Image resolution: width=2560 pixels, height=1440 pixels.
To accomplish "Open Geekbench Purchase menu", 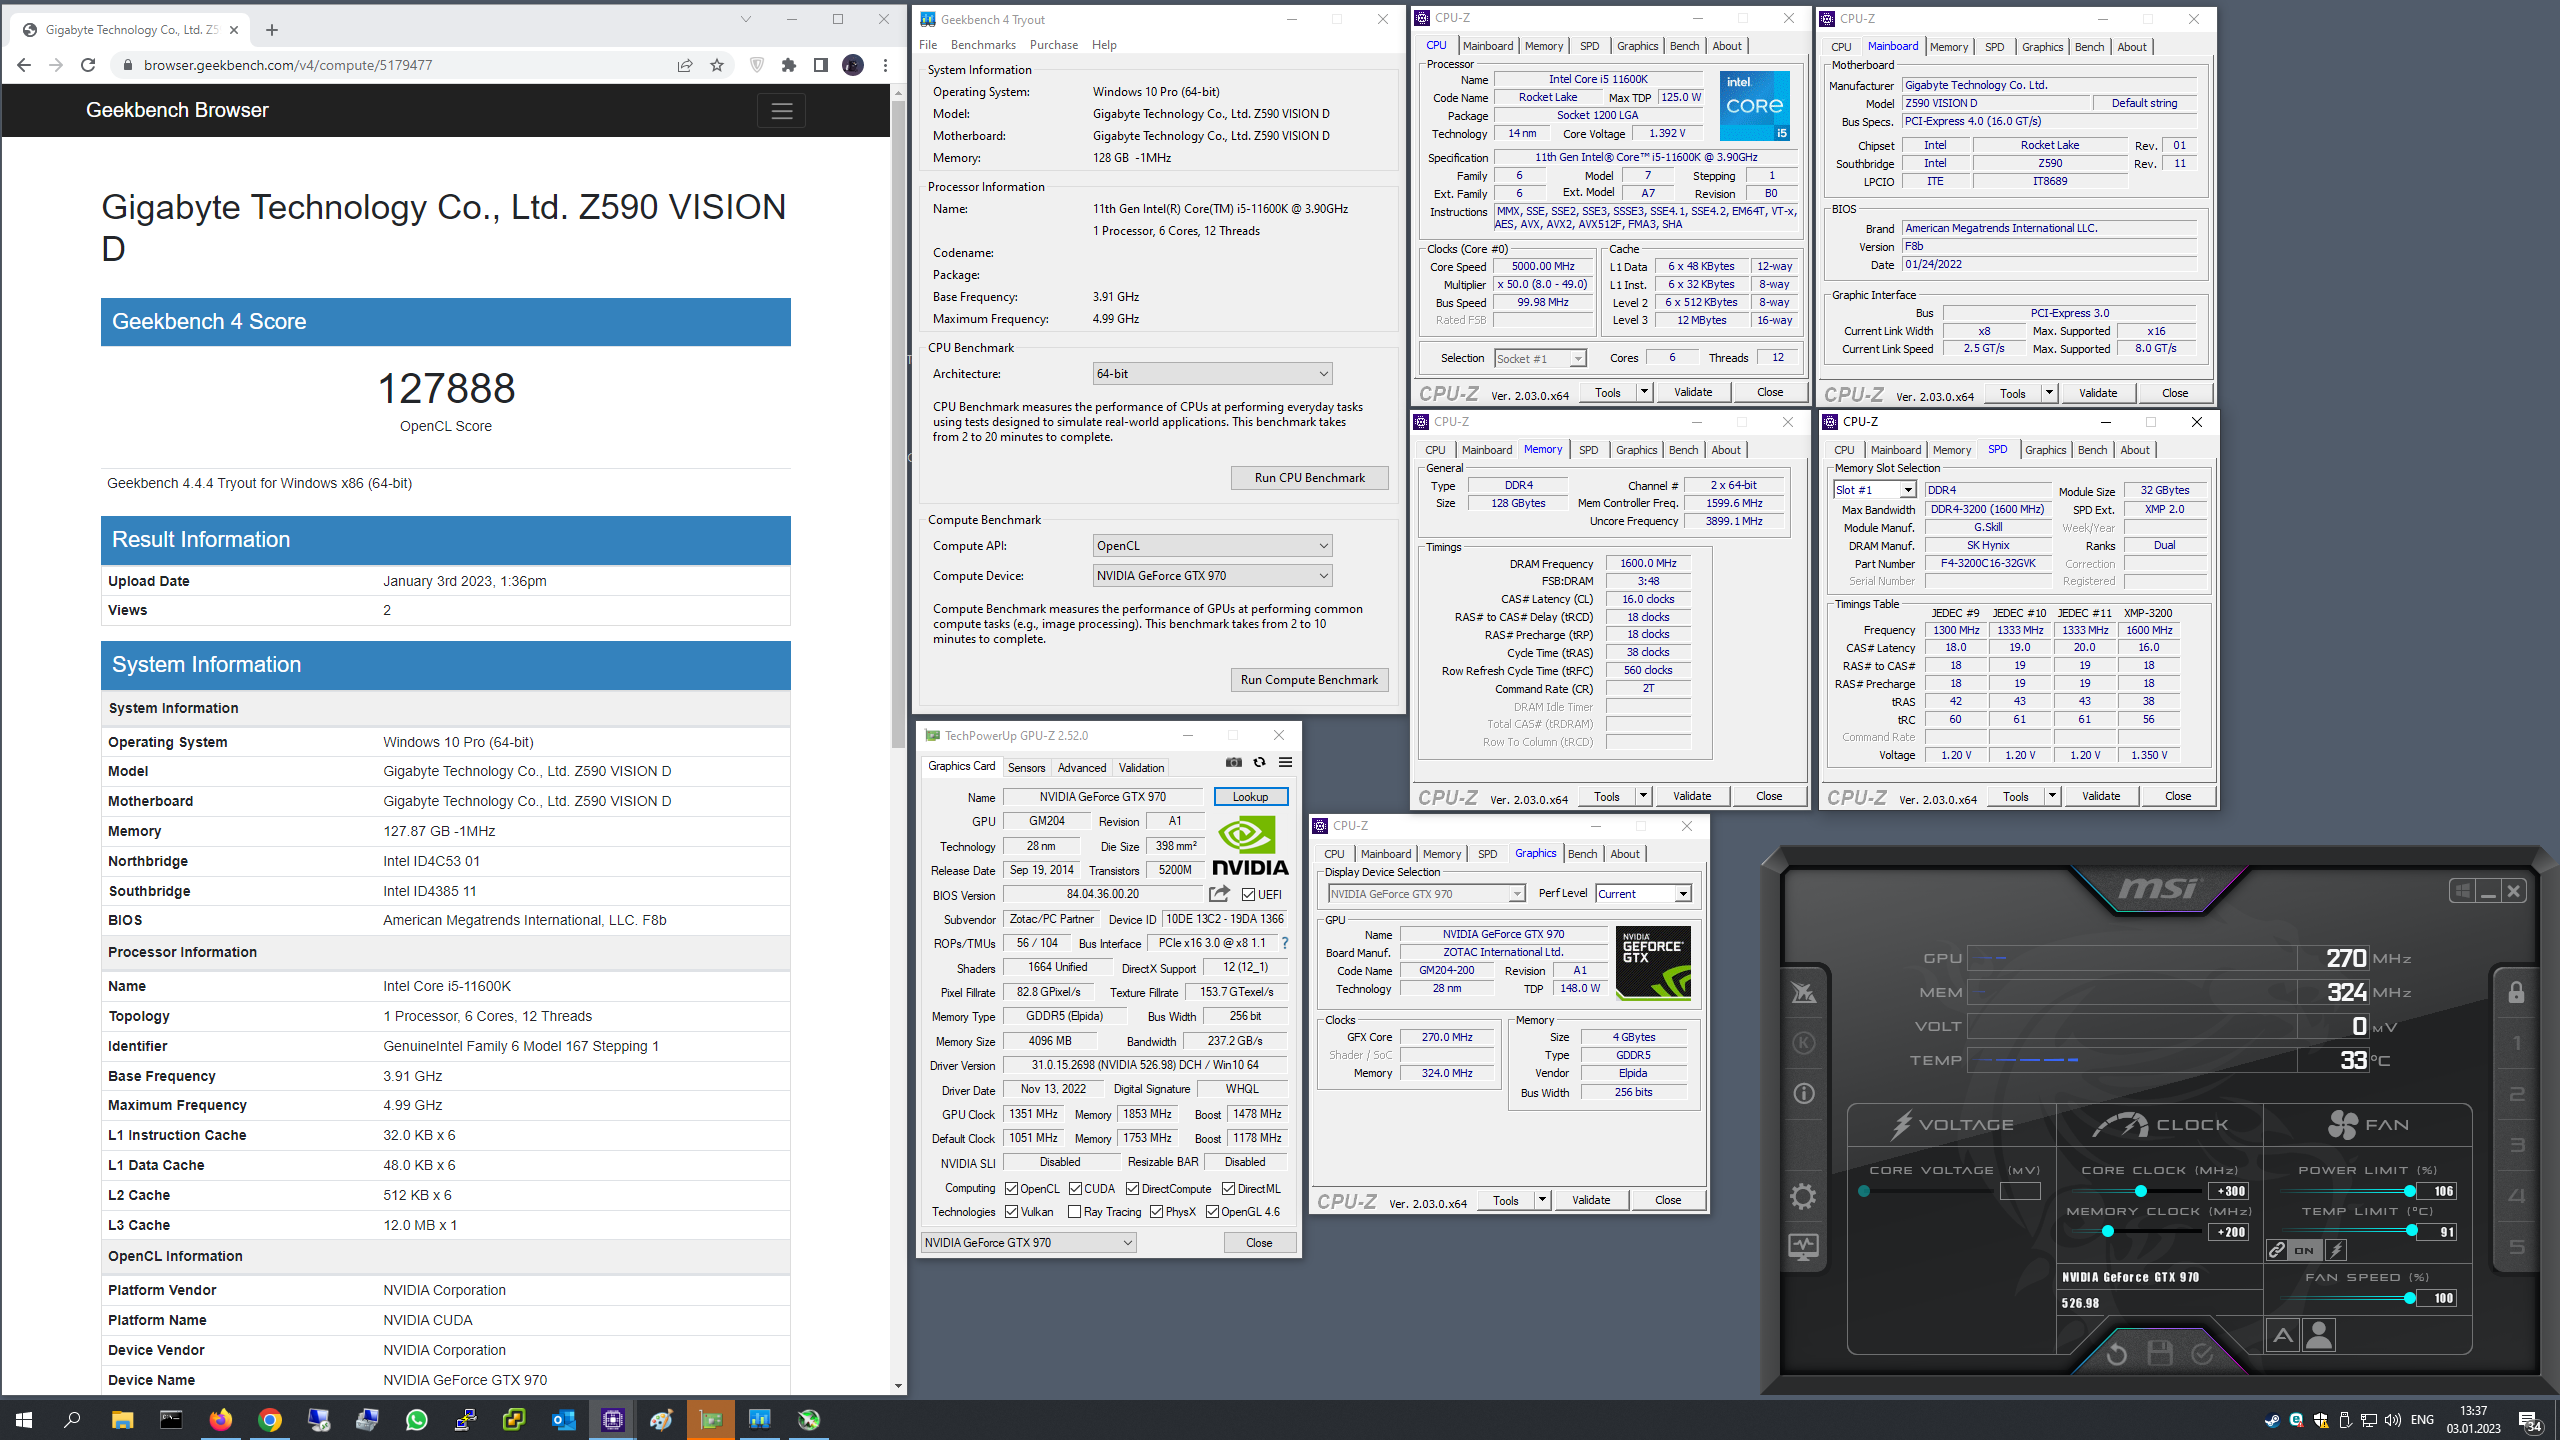I will [1054, 45].
